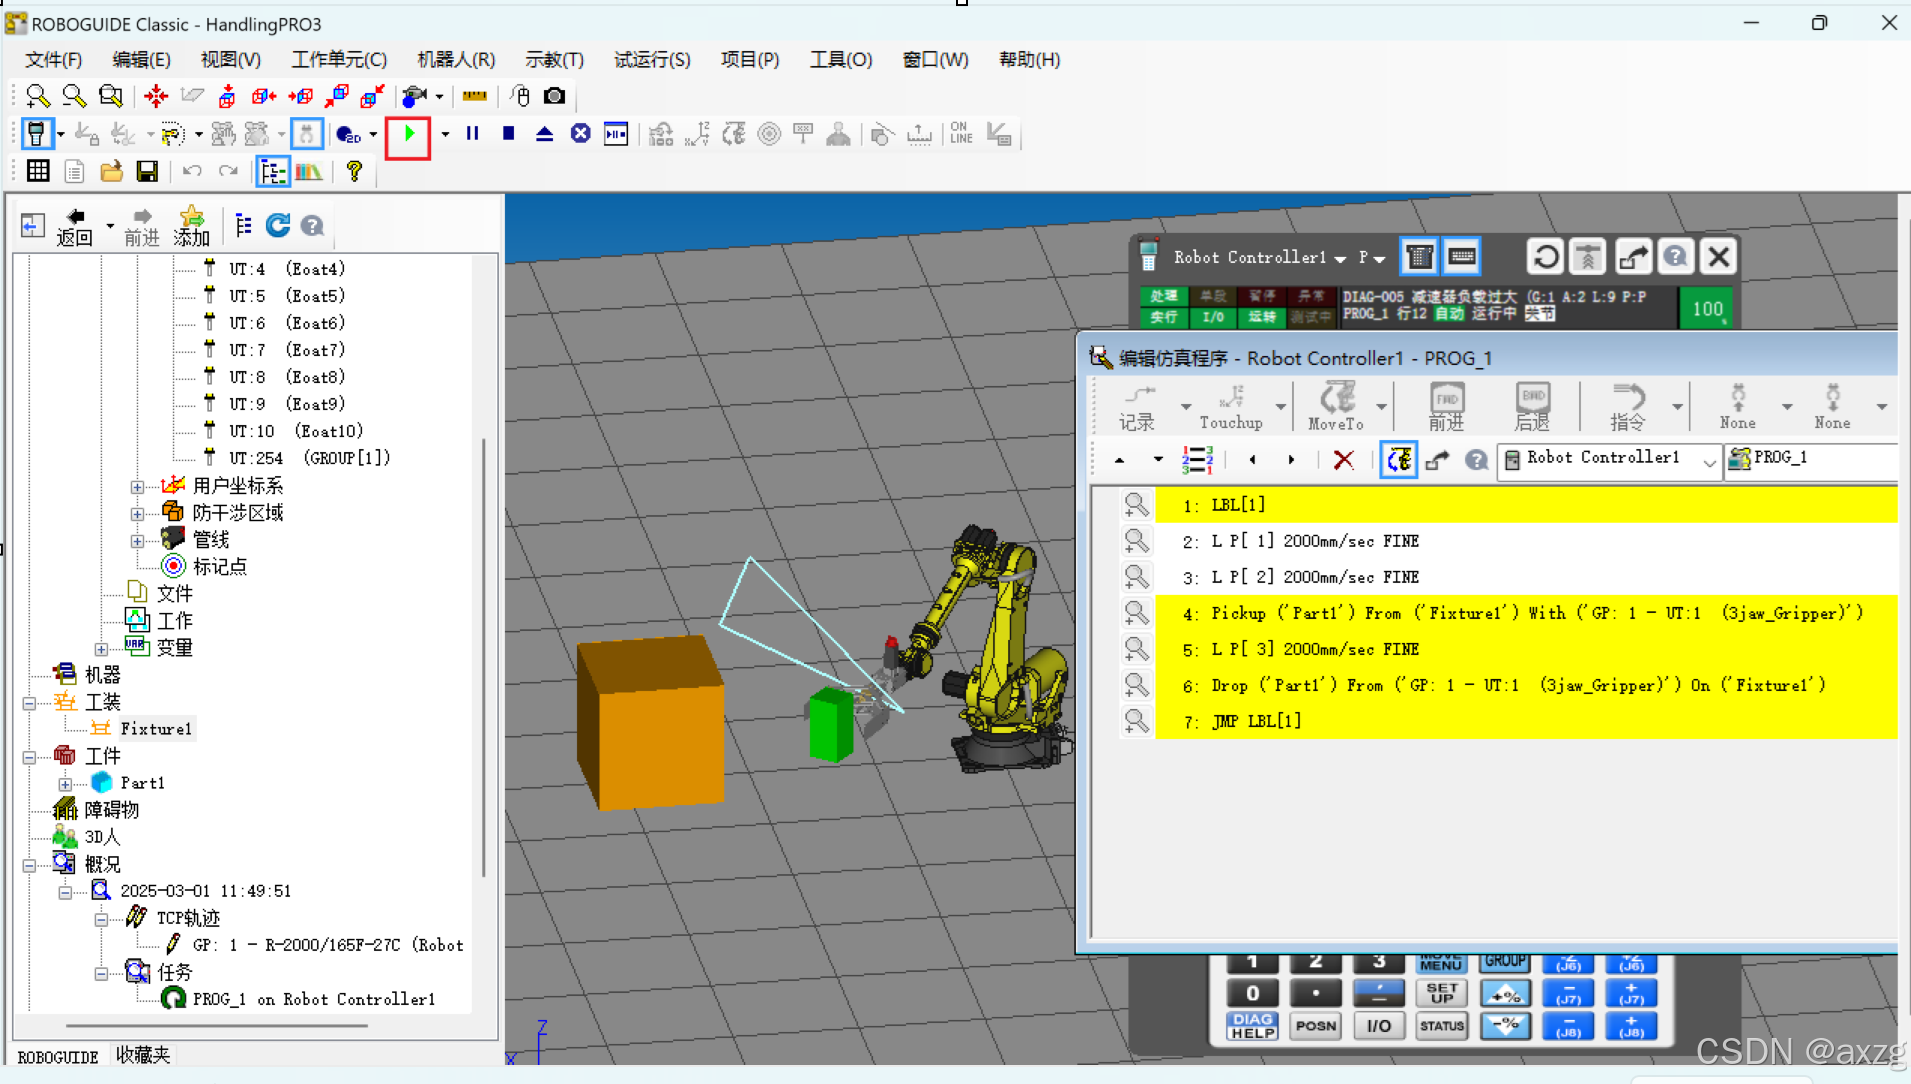Delete line with red X icon
1911x1084 pixels.
tap(1343, 460)
